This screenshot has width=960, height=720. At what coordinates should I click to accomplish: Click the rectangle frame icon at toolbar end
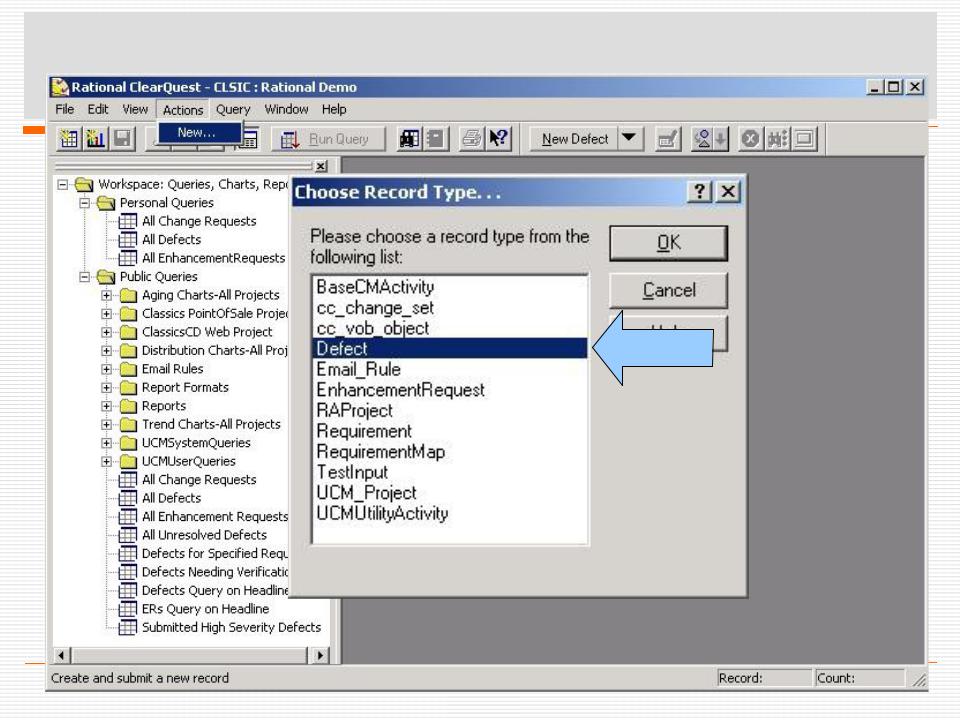click(x=804, y=139)
